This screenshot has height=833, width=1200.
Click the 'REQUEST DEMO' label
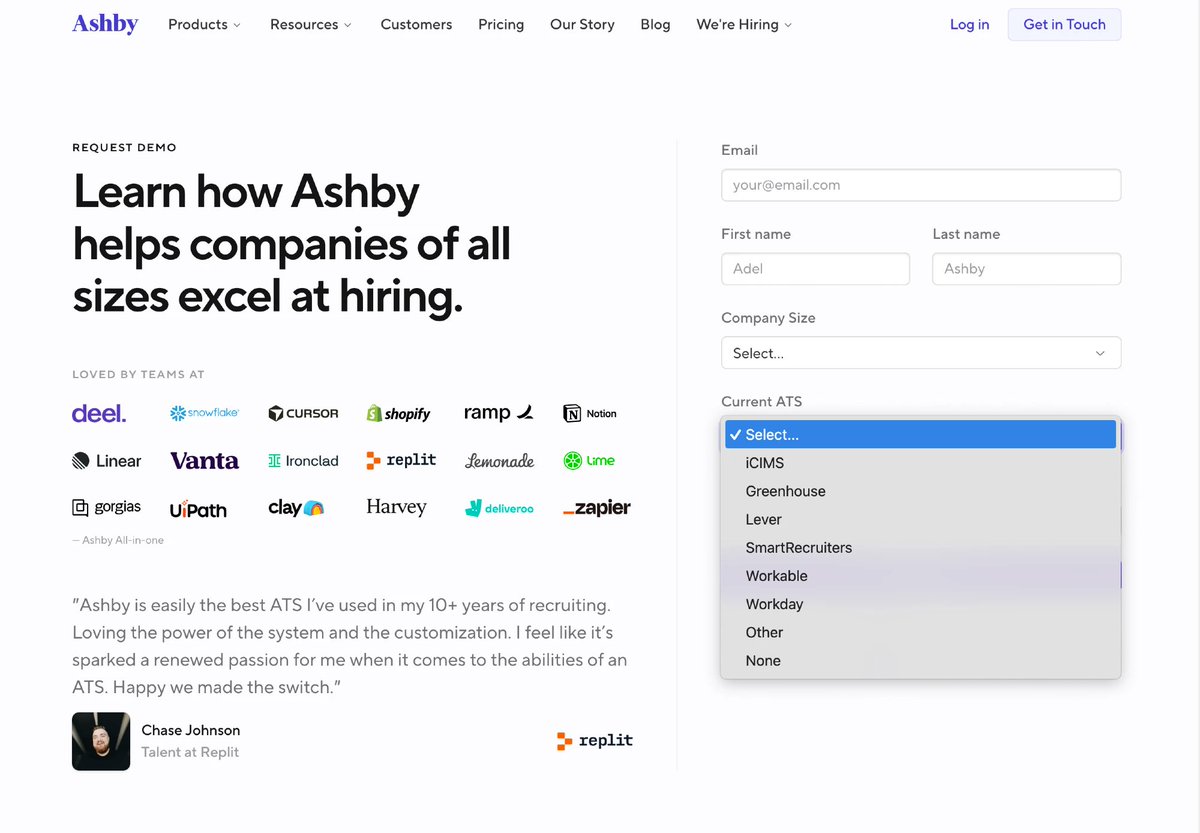pos(124,147)
